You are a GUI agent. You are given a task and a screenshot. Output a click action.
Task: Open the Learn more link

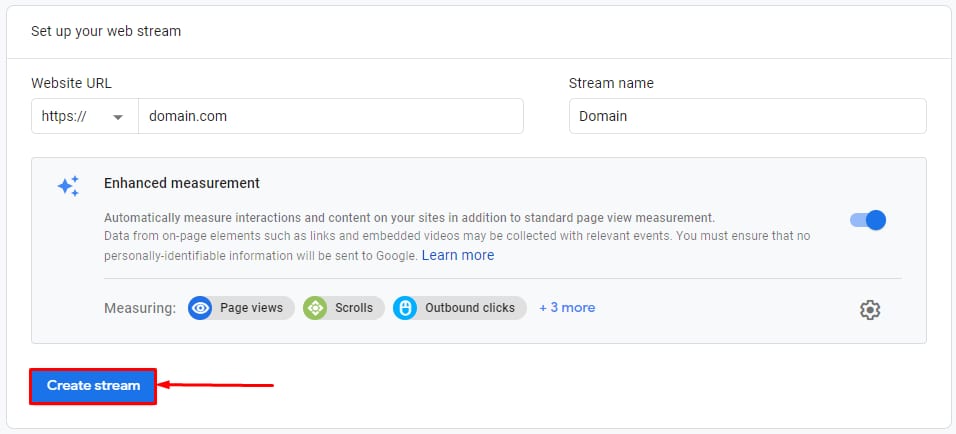click(457, 255)
